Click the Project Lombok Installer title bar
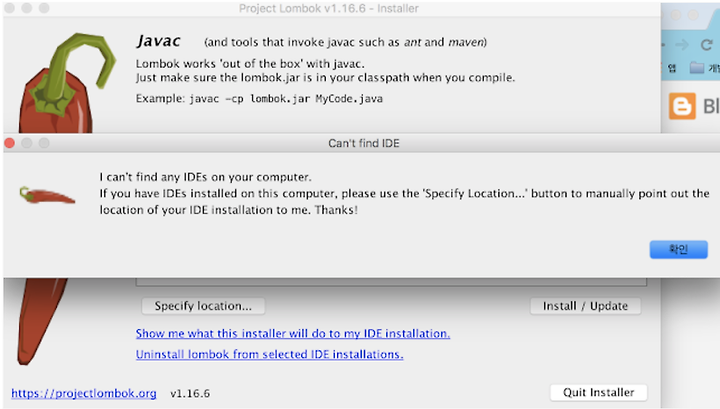Image resolution: width=720 pixels, height=409 pixels. [329, 8]
